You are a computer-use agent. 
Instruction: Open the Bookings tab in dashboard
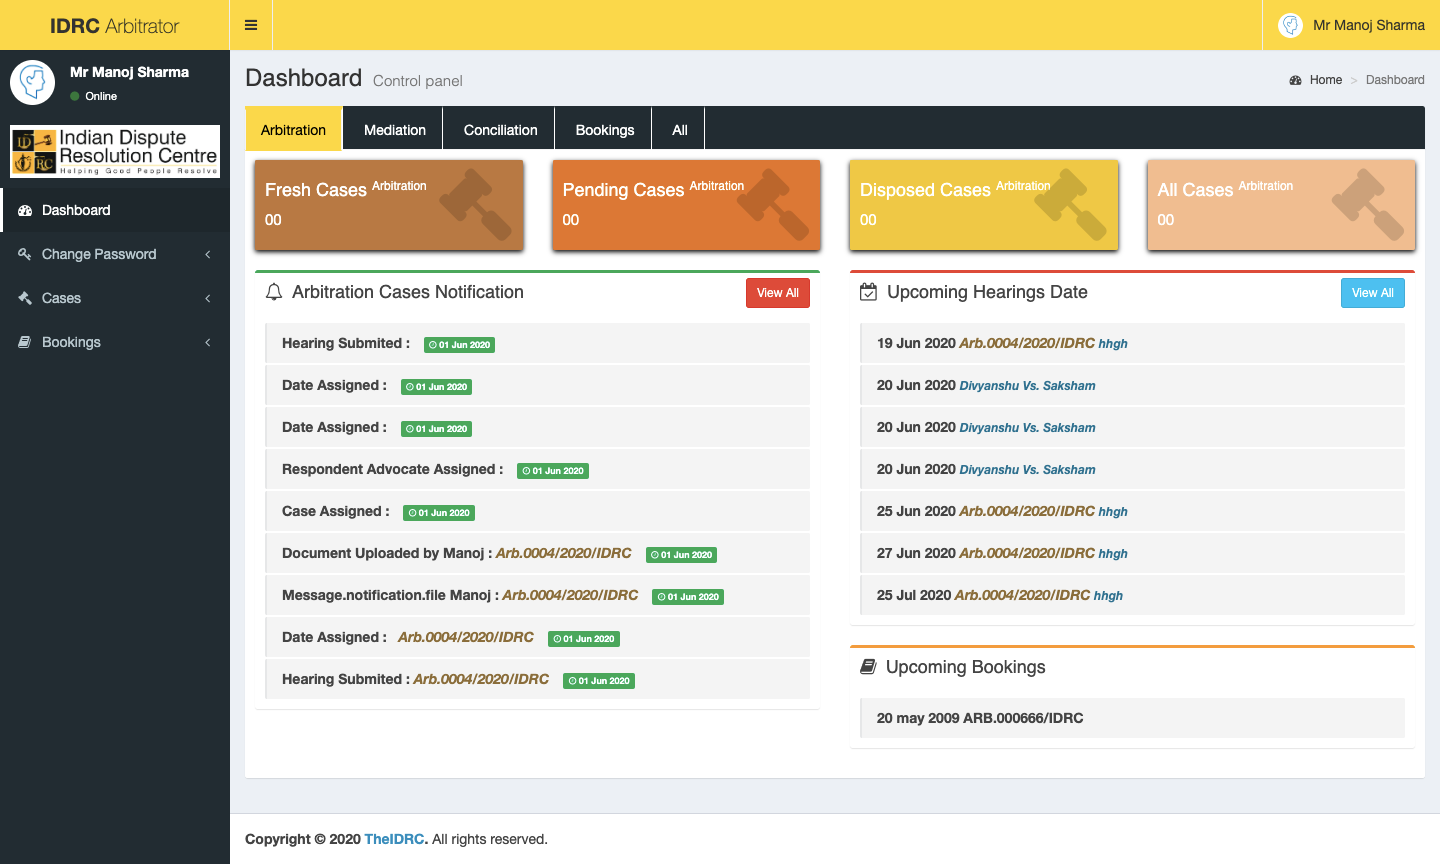tap(604, 130)
